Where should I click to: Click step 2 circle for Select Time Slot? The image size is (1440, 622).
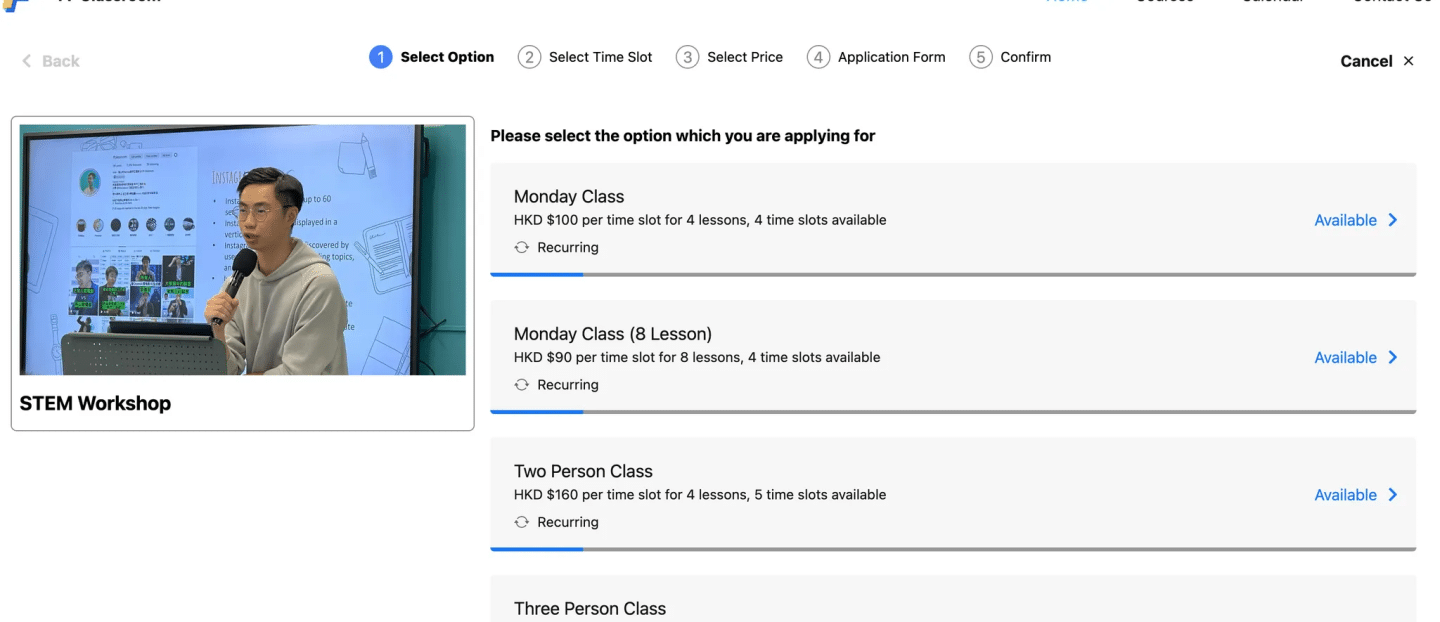coord(529,57)
